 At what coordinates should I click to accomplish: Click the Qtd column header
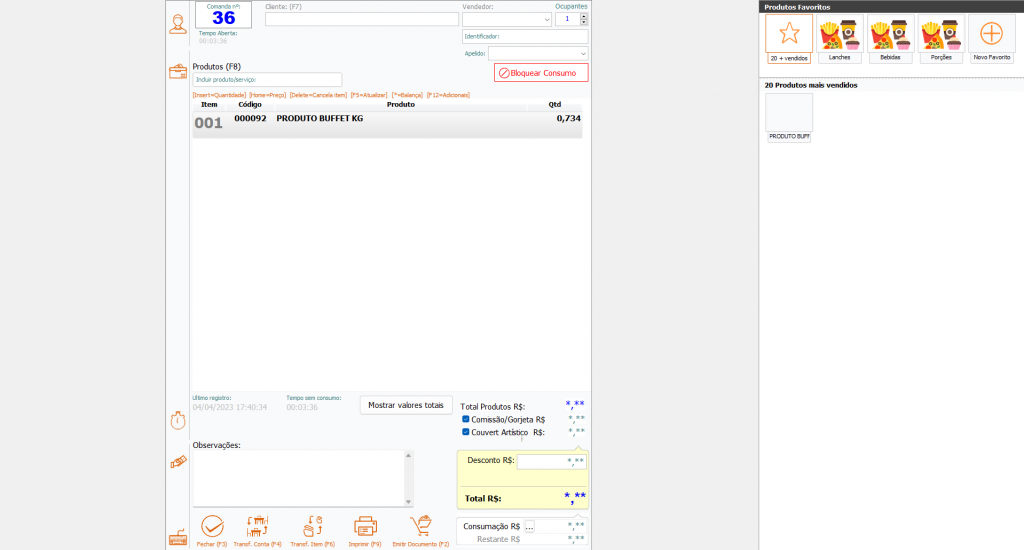pos(554,105)
